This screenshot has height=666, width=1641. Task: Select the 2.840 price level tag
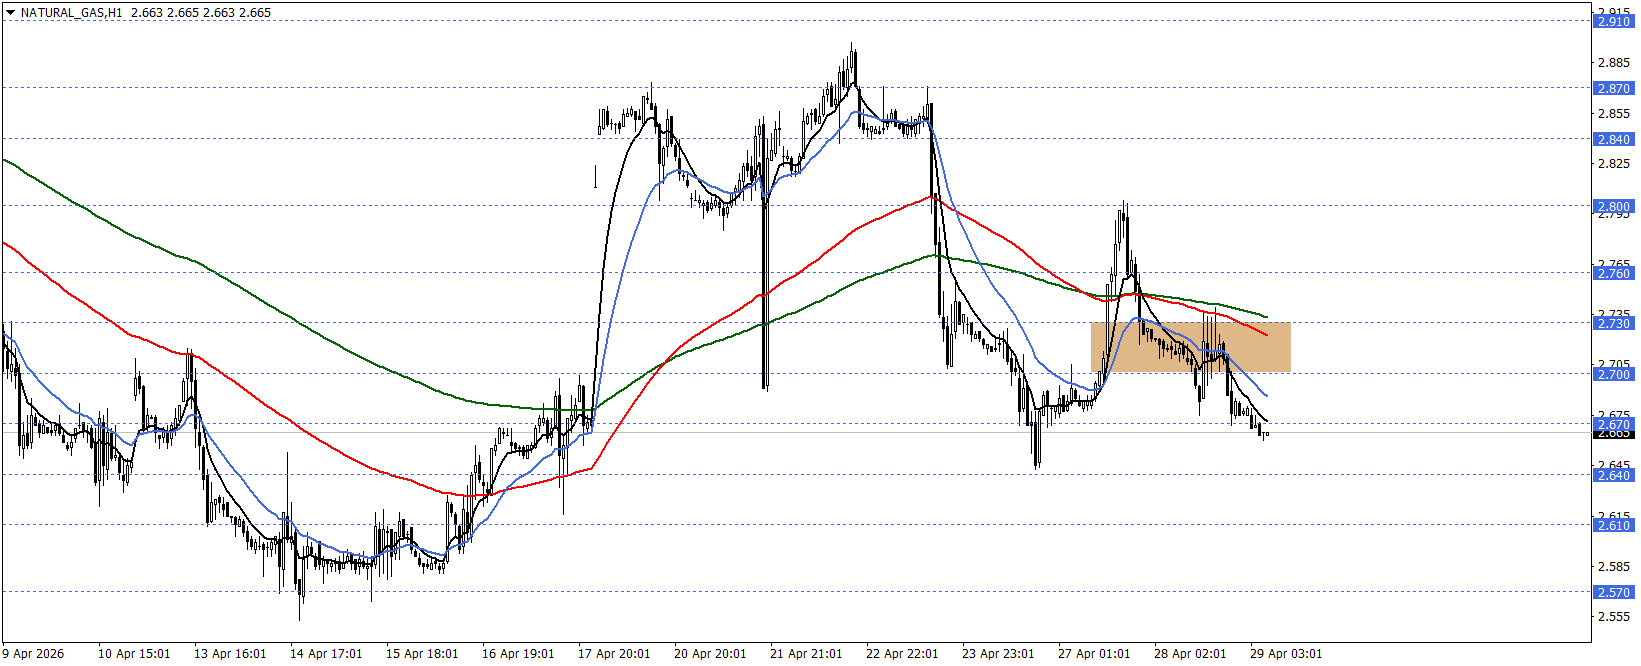(x=1613, y=139)
